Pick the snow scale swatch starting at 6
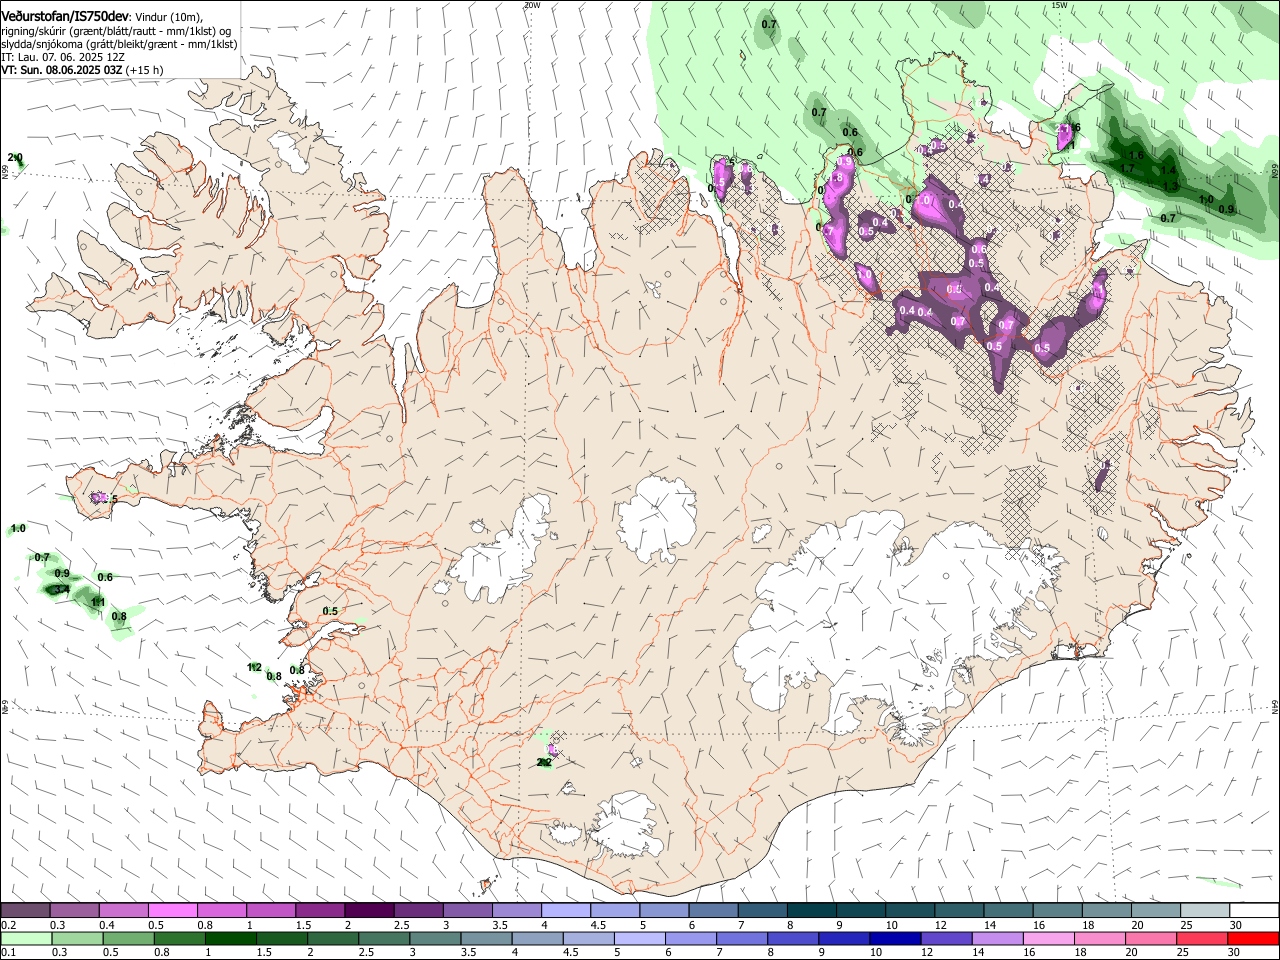The image size is (1280, 960). point(713,911)
